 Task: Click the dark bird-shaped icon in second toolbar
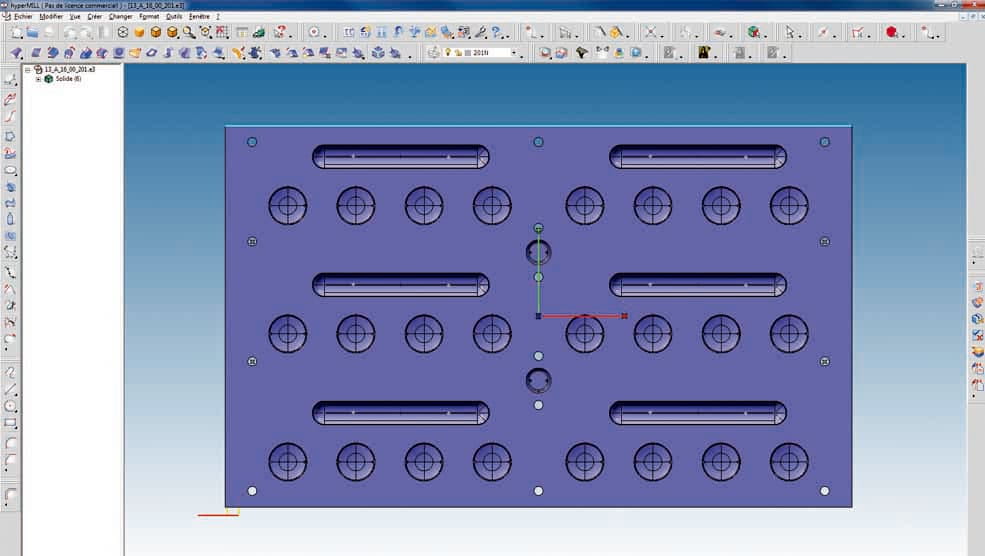click(582, 53)
